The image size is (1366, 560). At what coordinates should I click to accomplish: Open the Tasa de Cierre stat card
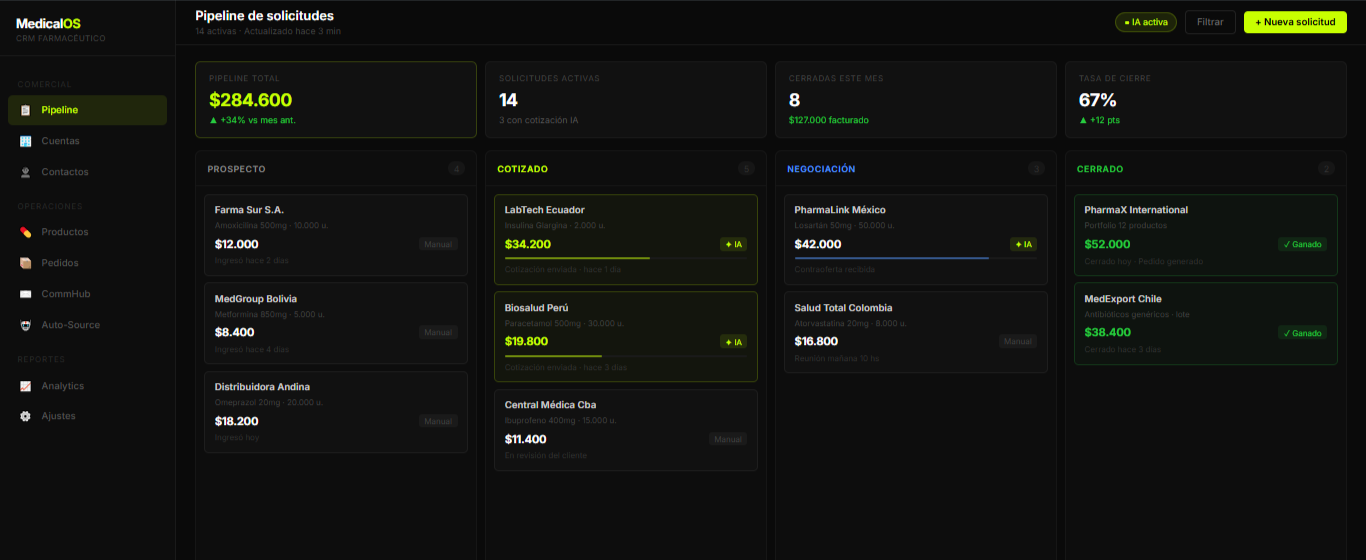(1205, 99)
